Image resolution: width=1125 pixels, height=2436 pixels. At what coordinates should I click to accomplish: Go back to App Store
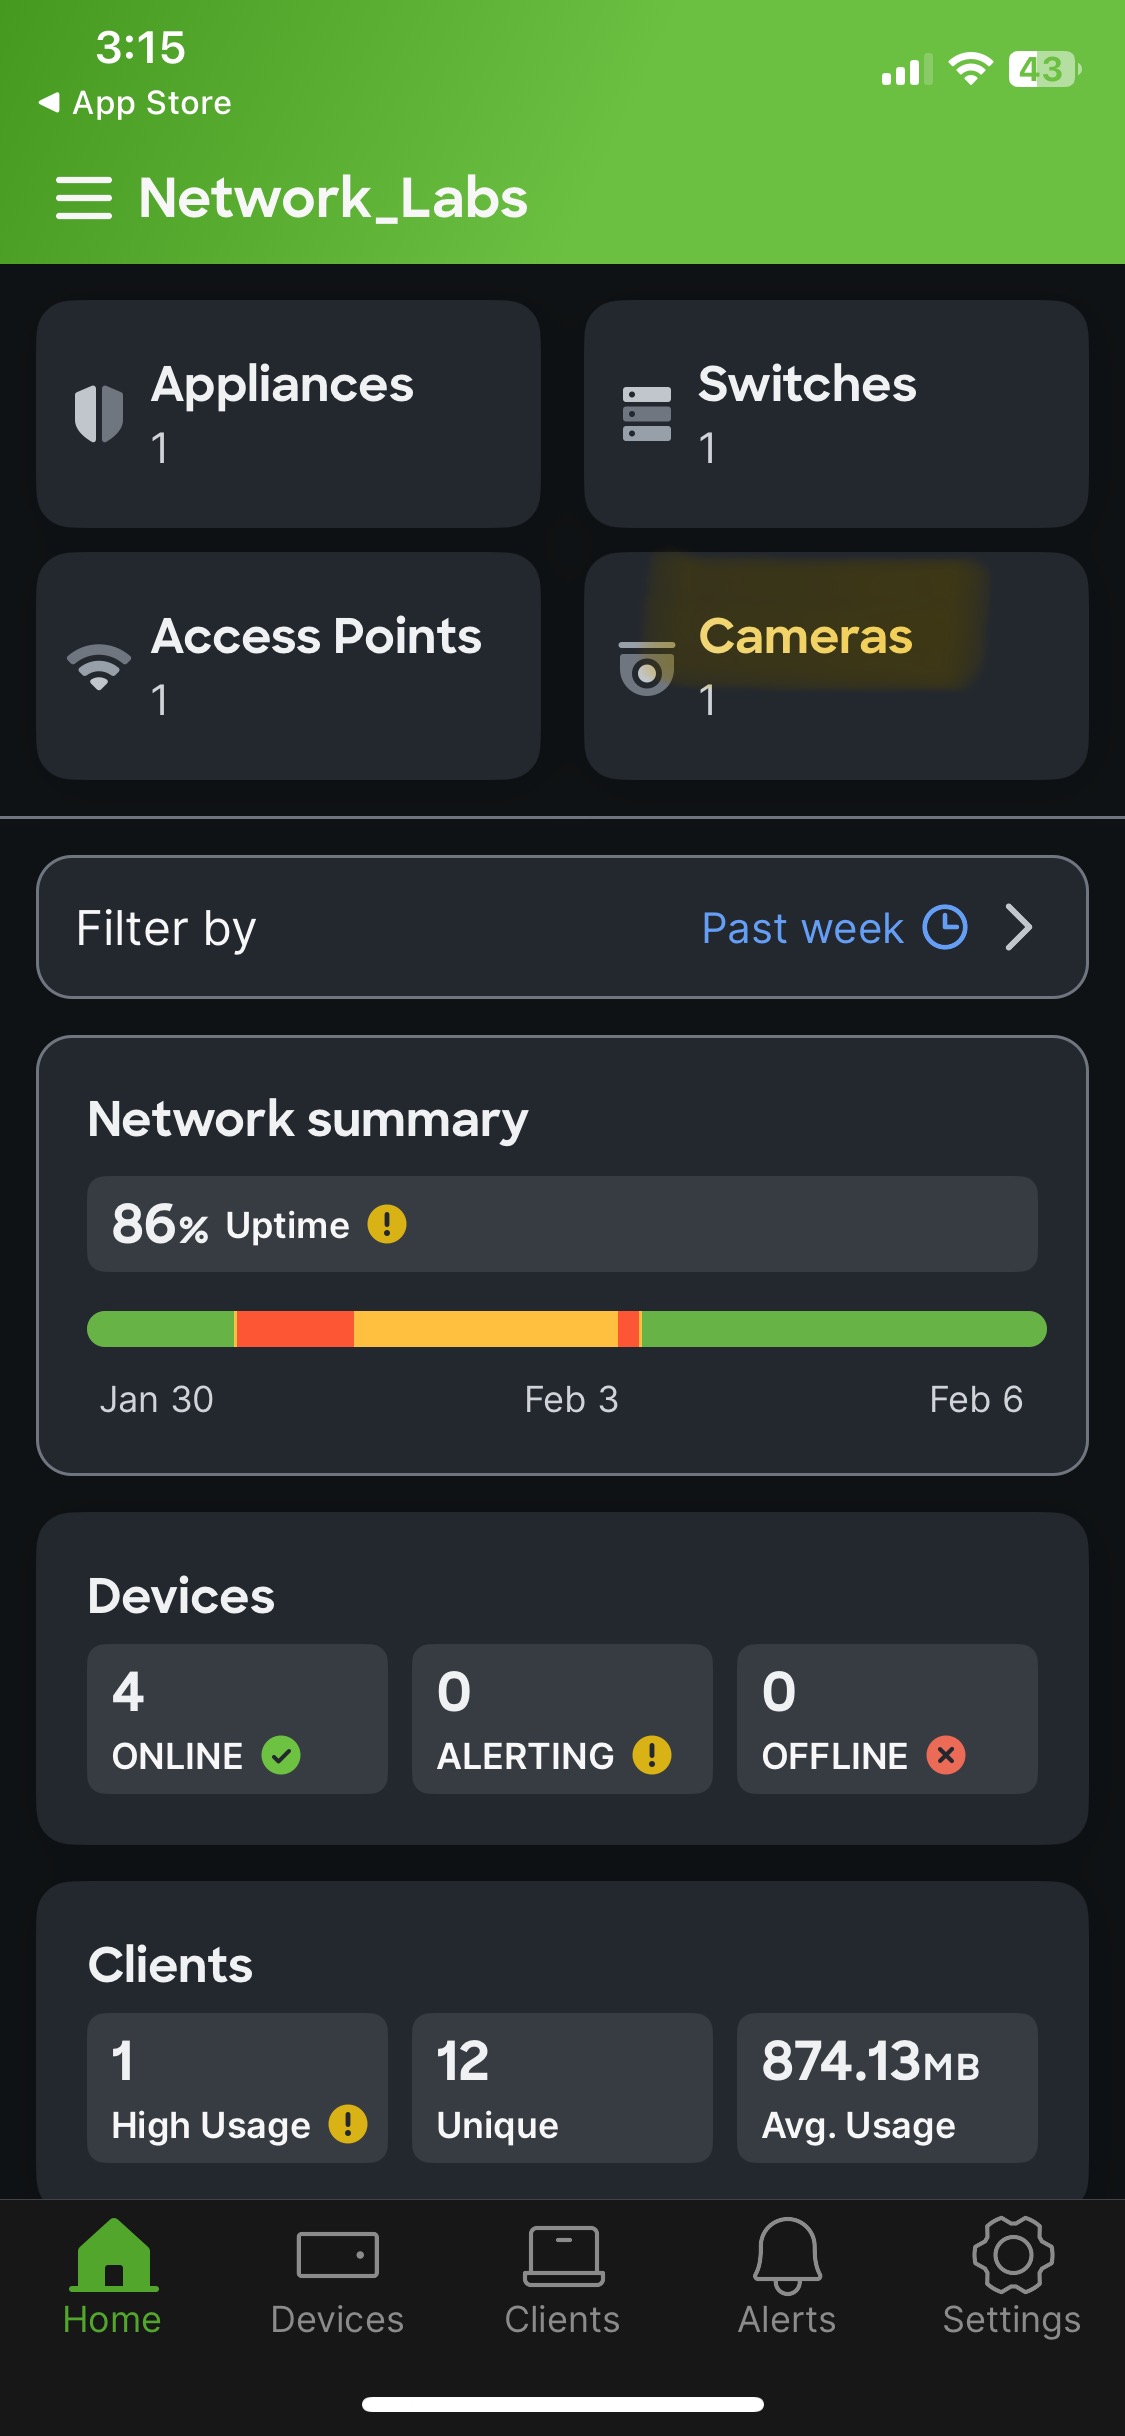pos(135,103)
